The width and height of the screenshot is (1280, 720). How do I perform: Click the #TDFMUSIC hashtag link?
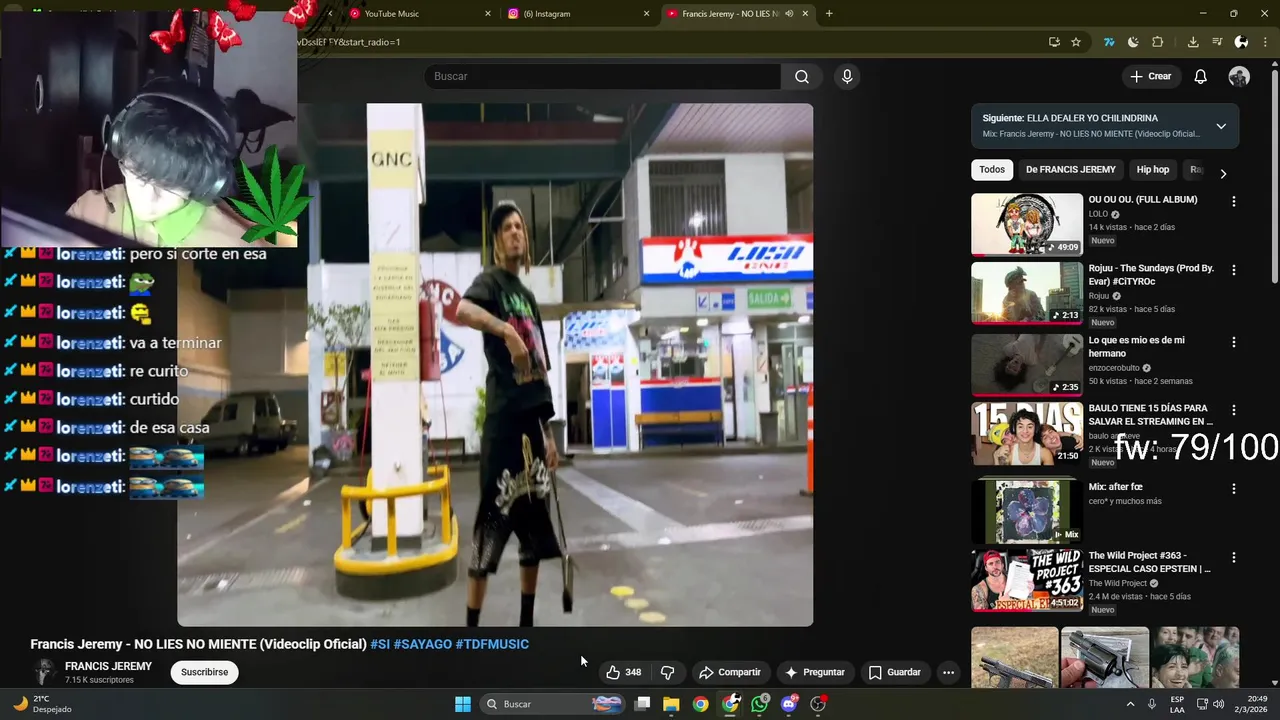(x=492, y=644)
